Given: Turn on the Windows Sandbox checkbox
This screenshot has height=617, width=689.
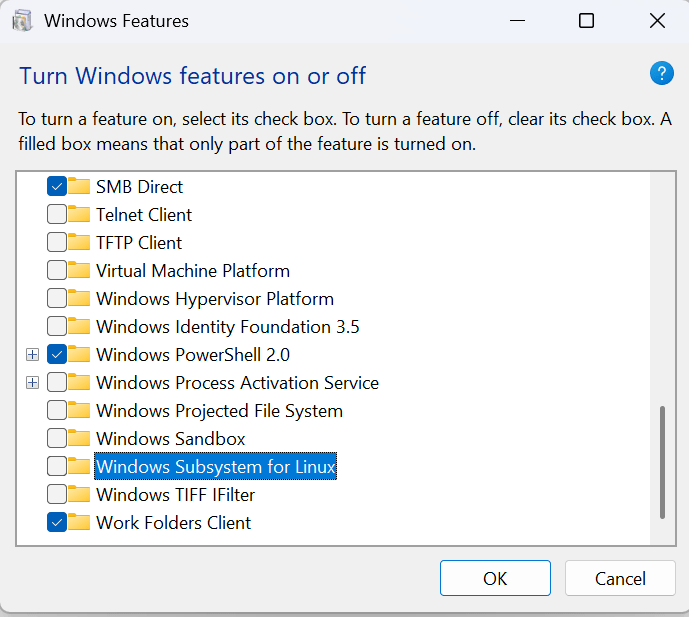Looking at the screenshot, I should click(57, 439).
